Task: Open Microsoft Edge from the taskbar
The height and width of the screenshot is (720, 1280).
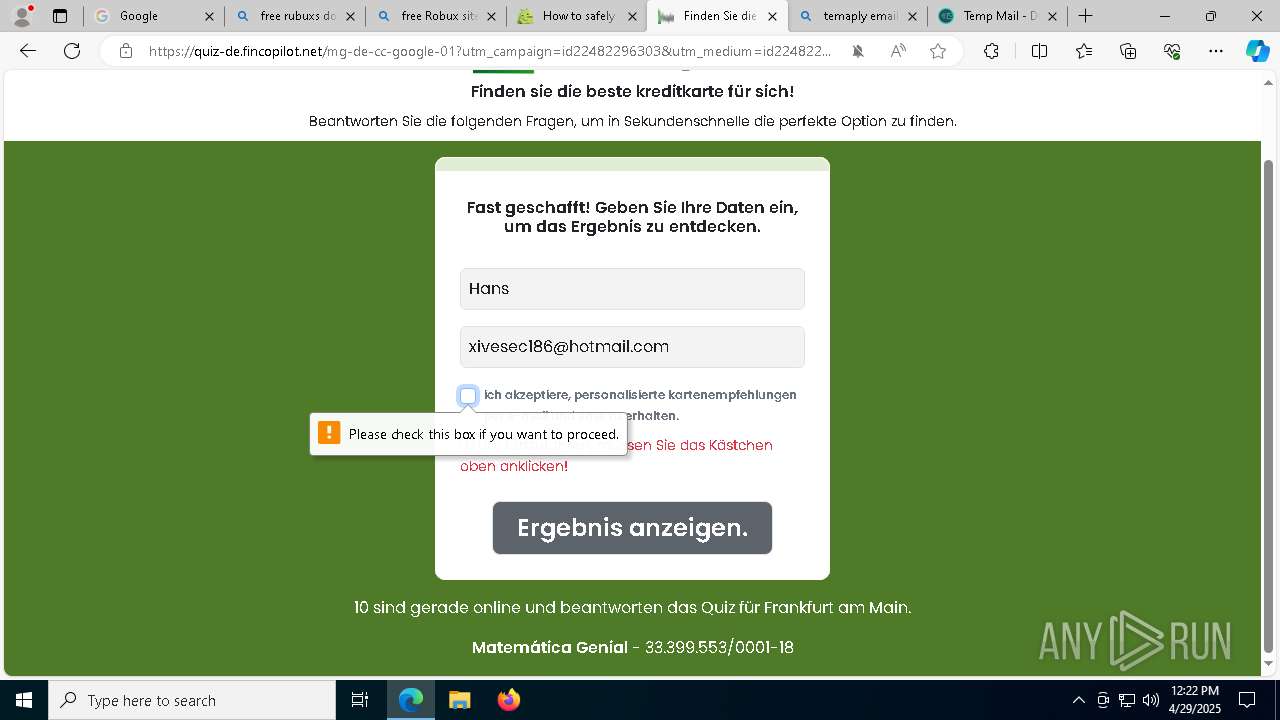Action: coord(411,700)
